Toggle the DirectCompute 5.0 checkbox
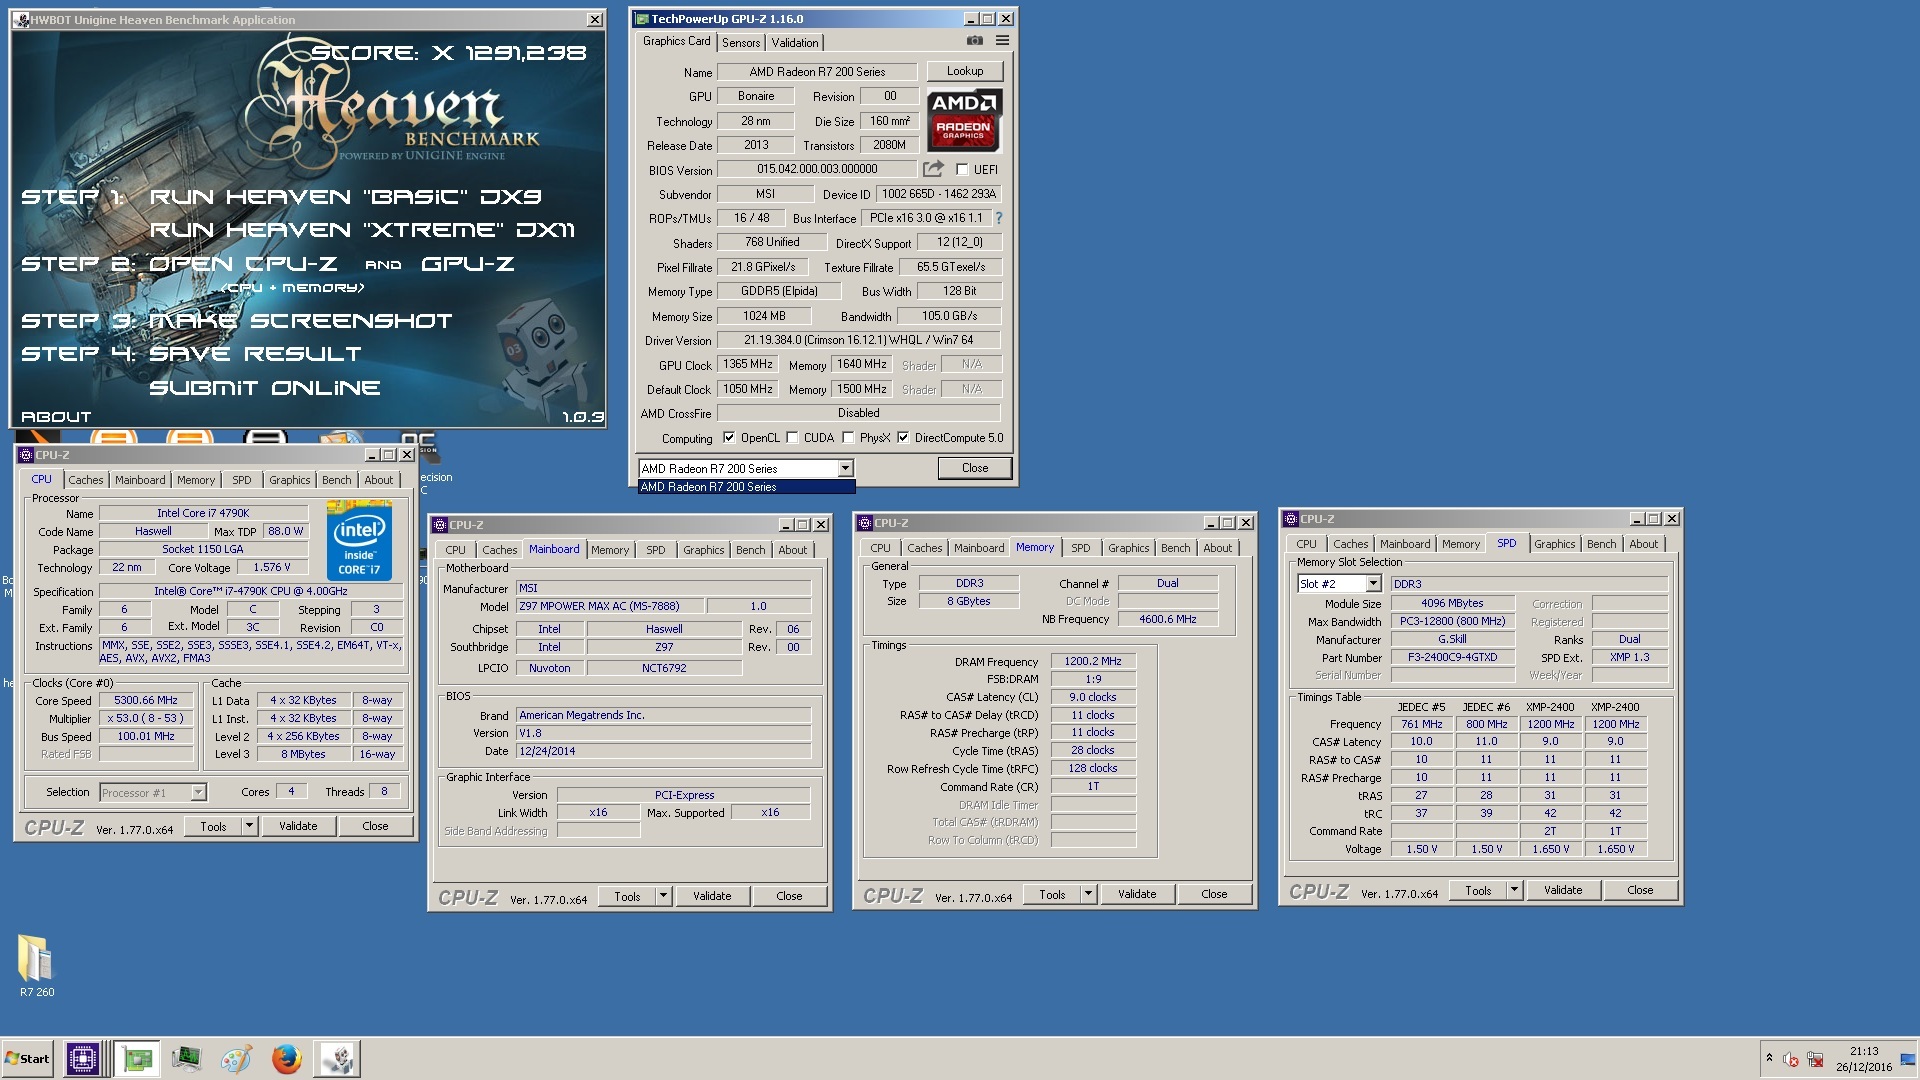The height and width of the screenshot is (1080, 1920). (903, 438)
